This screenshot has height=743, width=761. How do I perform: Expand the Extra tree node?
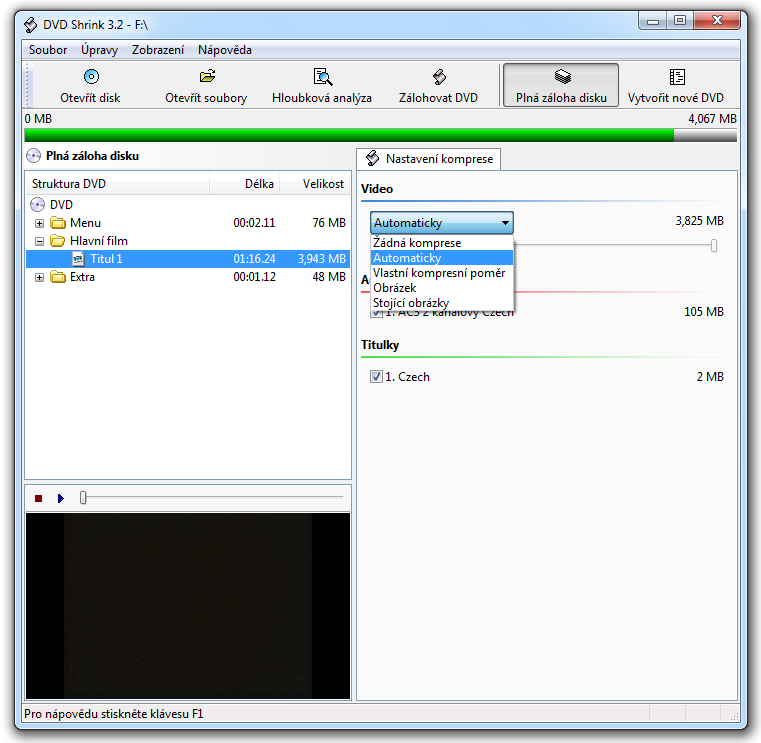(40, 278)
